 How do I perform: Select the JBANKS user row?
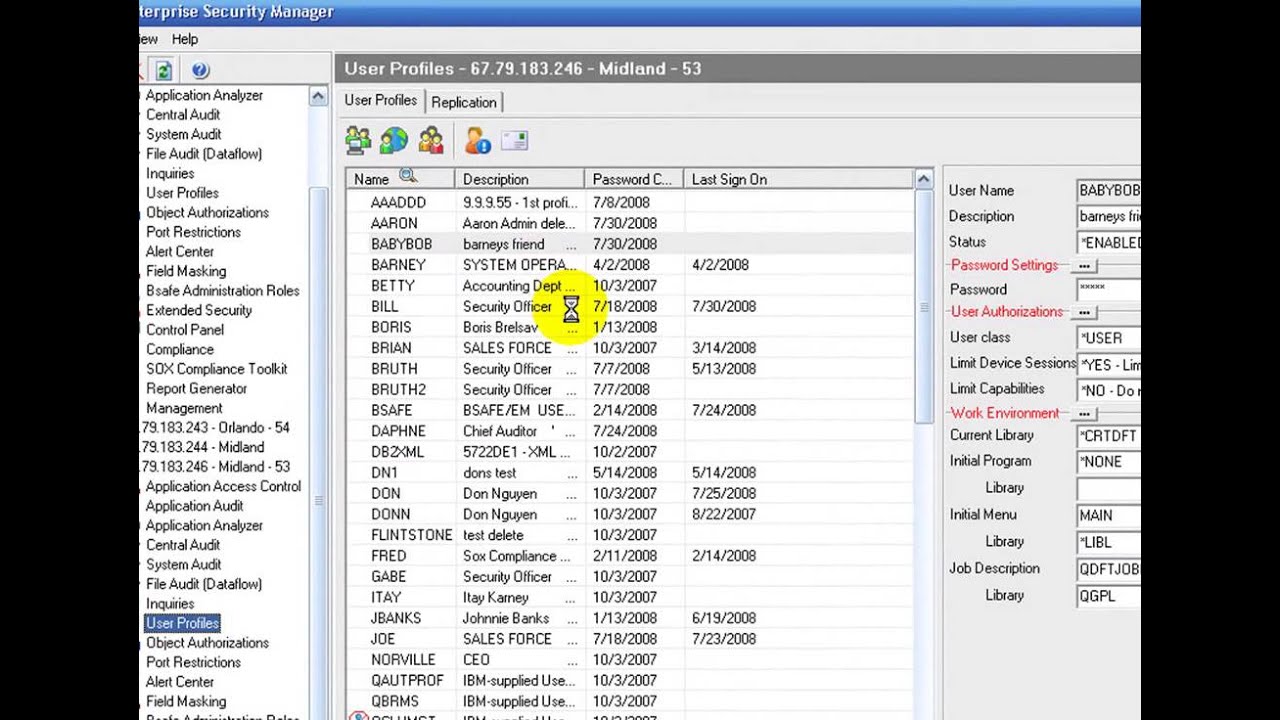point(630,619)
